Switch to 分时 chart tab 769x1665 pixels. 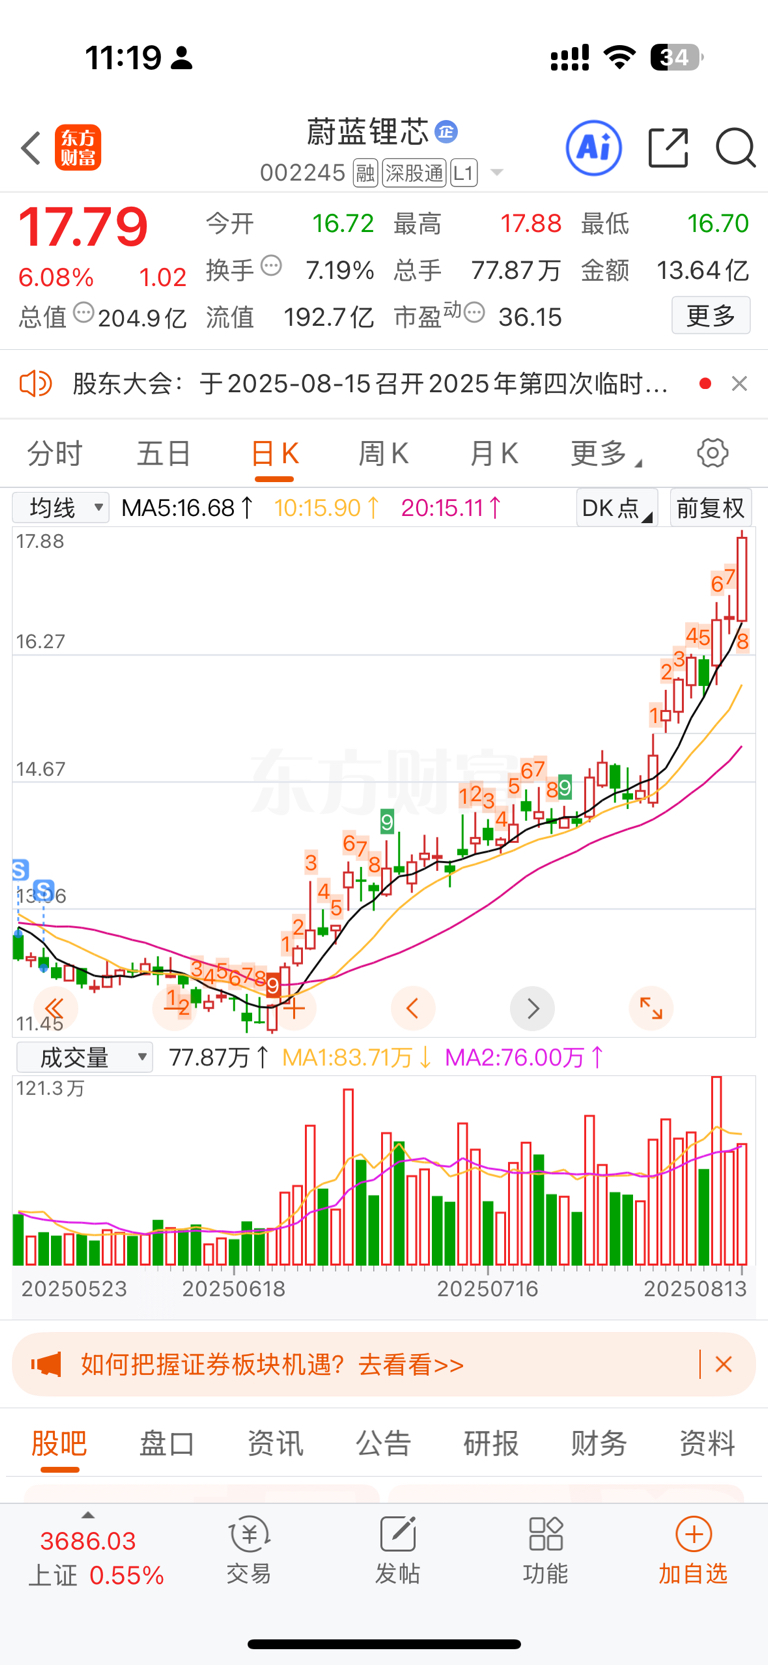pos(55,454)
